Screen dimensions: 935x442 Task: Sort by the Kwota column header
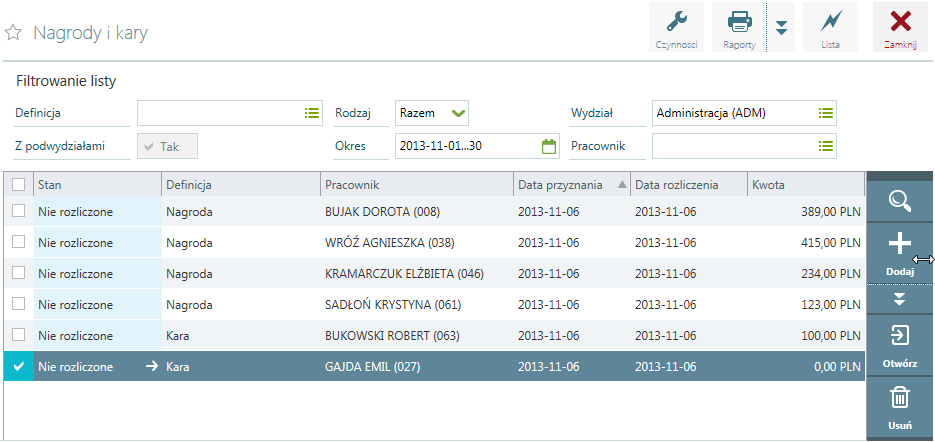coord(805,185)
